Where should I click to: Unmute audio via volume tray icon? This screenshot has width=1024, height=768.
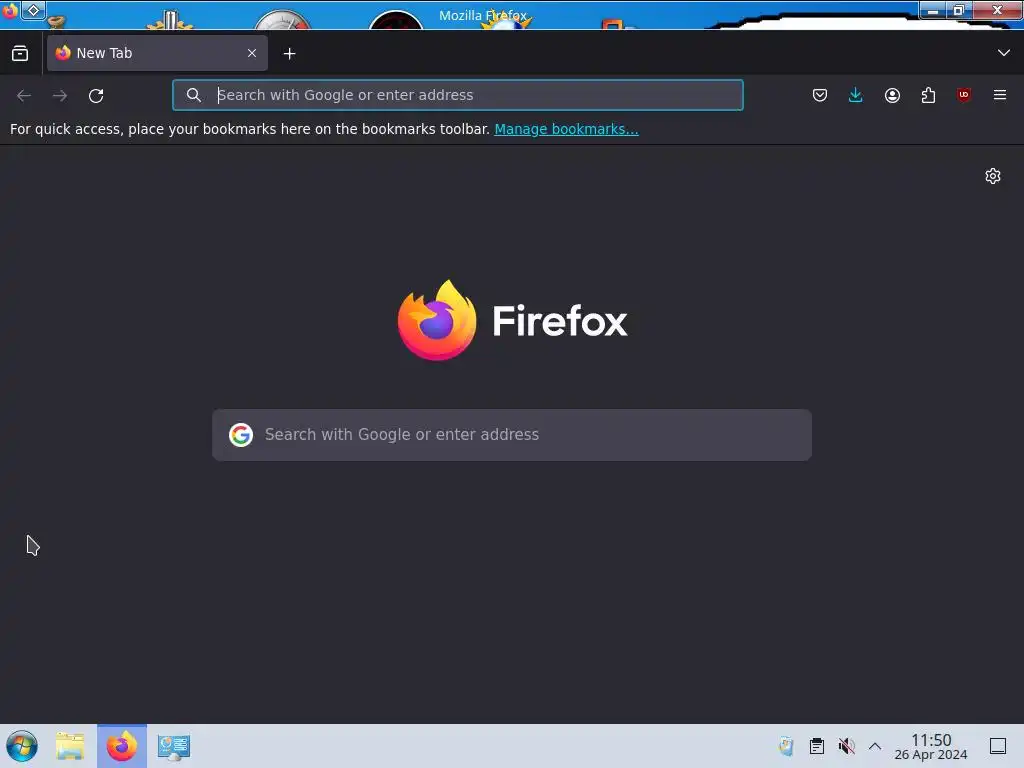846,746
